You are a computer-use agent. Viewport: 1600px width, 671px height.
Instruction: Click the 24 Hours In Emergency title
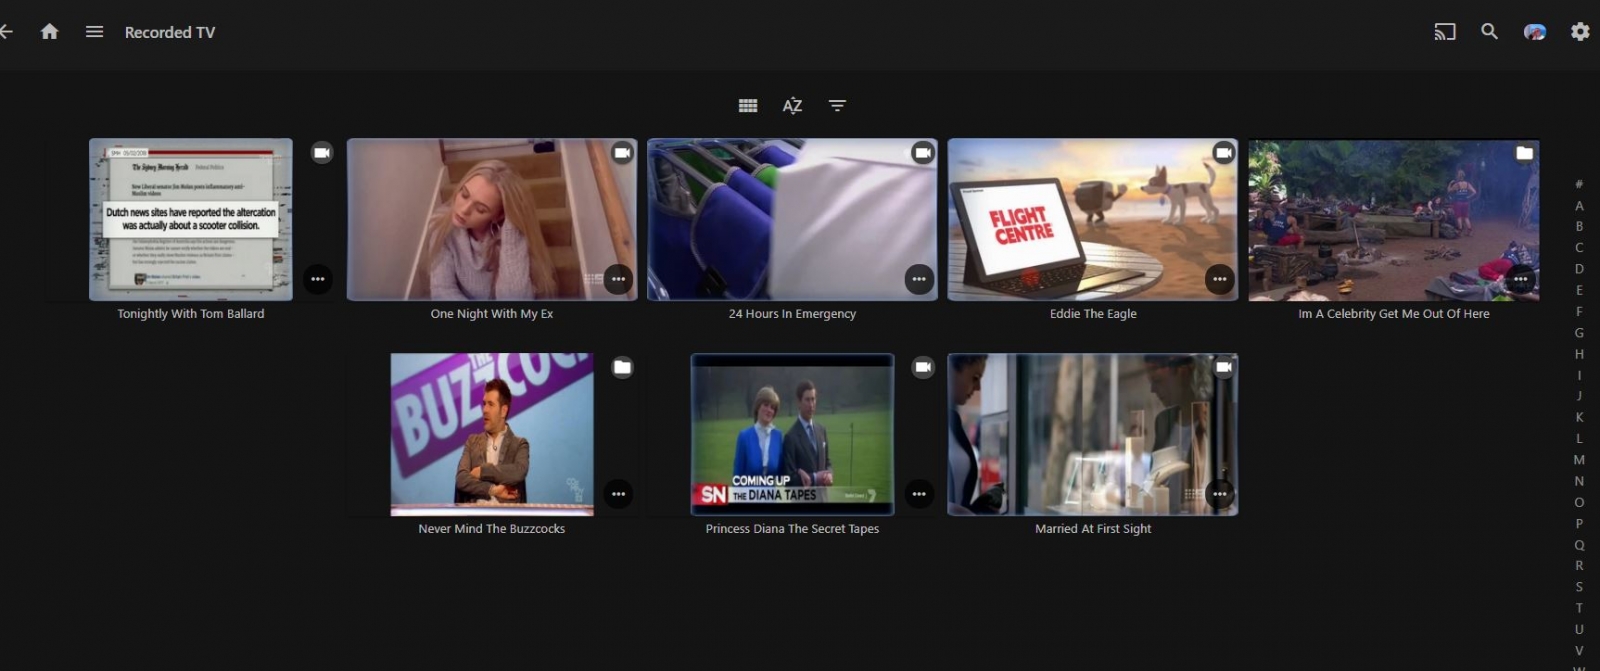792,314
